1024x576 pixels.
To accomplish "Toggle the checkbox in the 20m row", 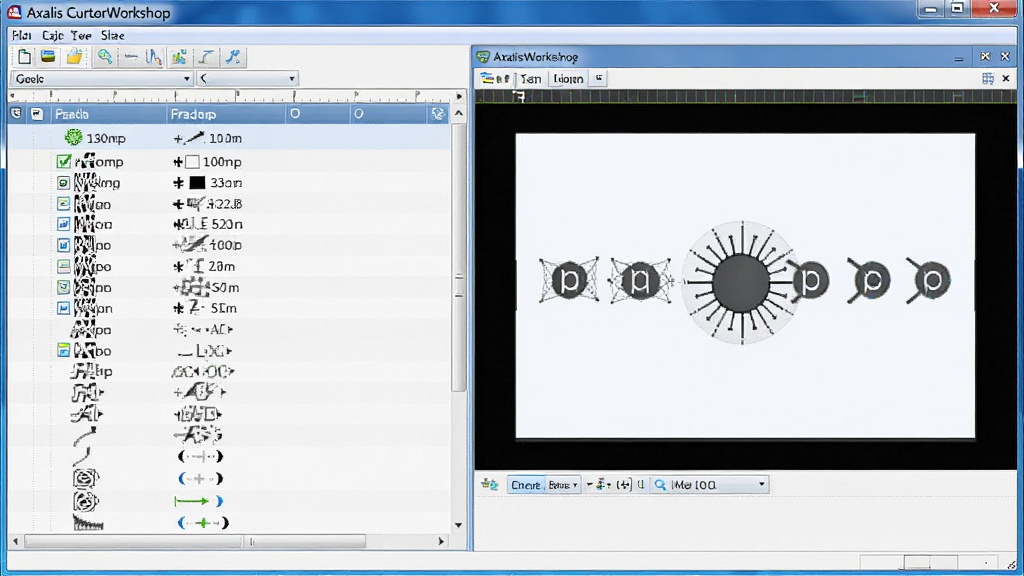I will tap(63, 266).
